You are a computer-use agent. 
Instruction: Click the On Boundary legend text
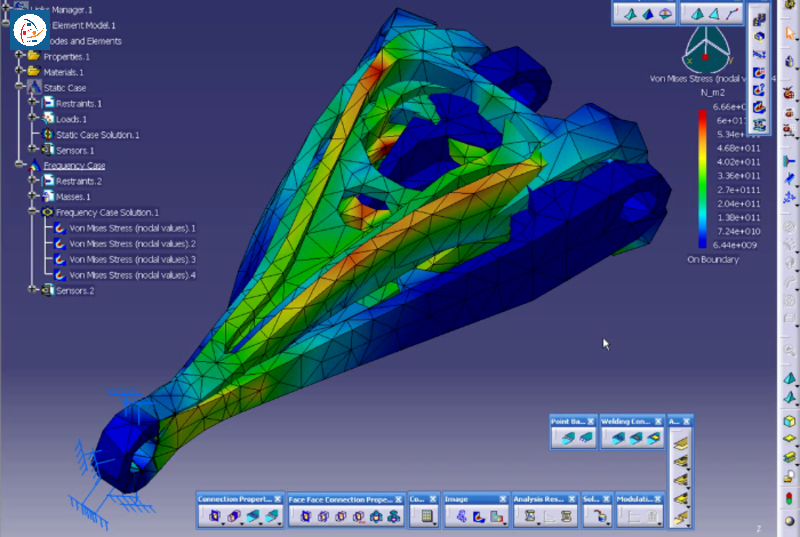click(713, 260)
